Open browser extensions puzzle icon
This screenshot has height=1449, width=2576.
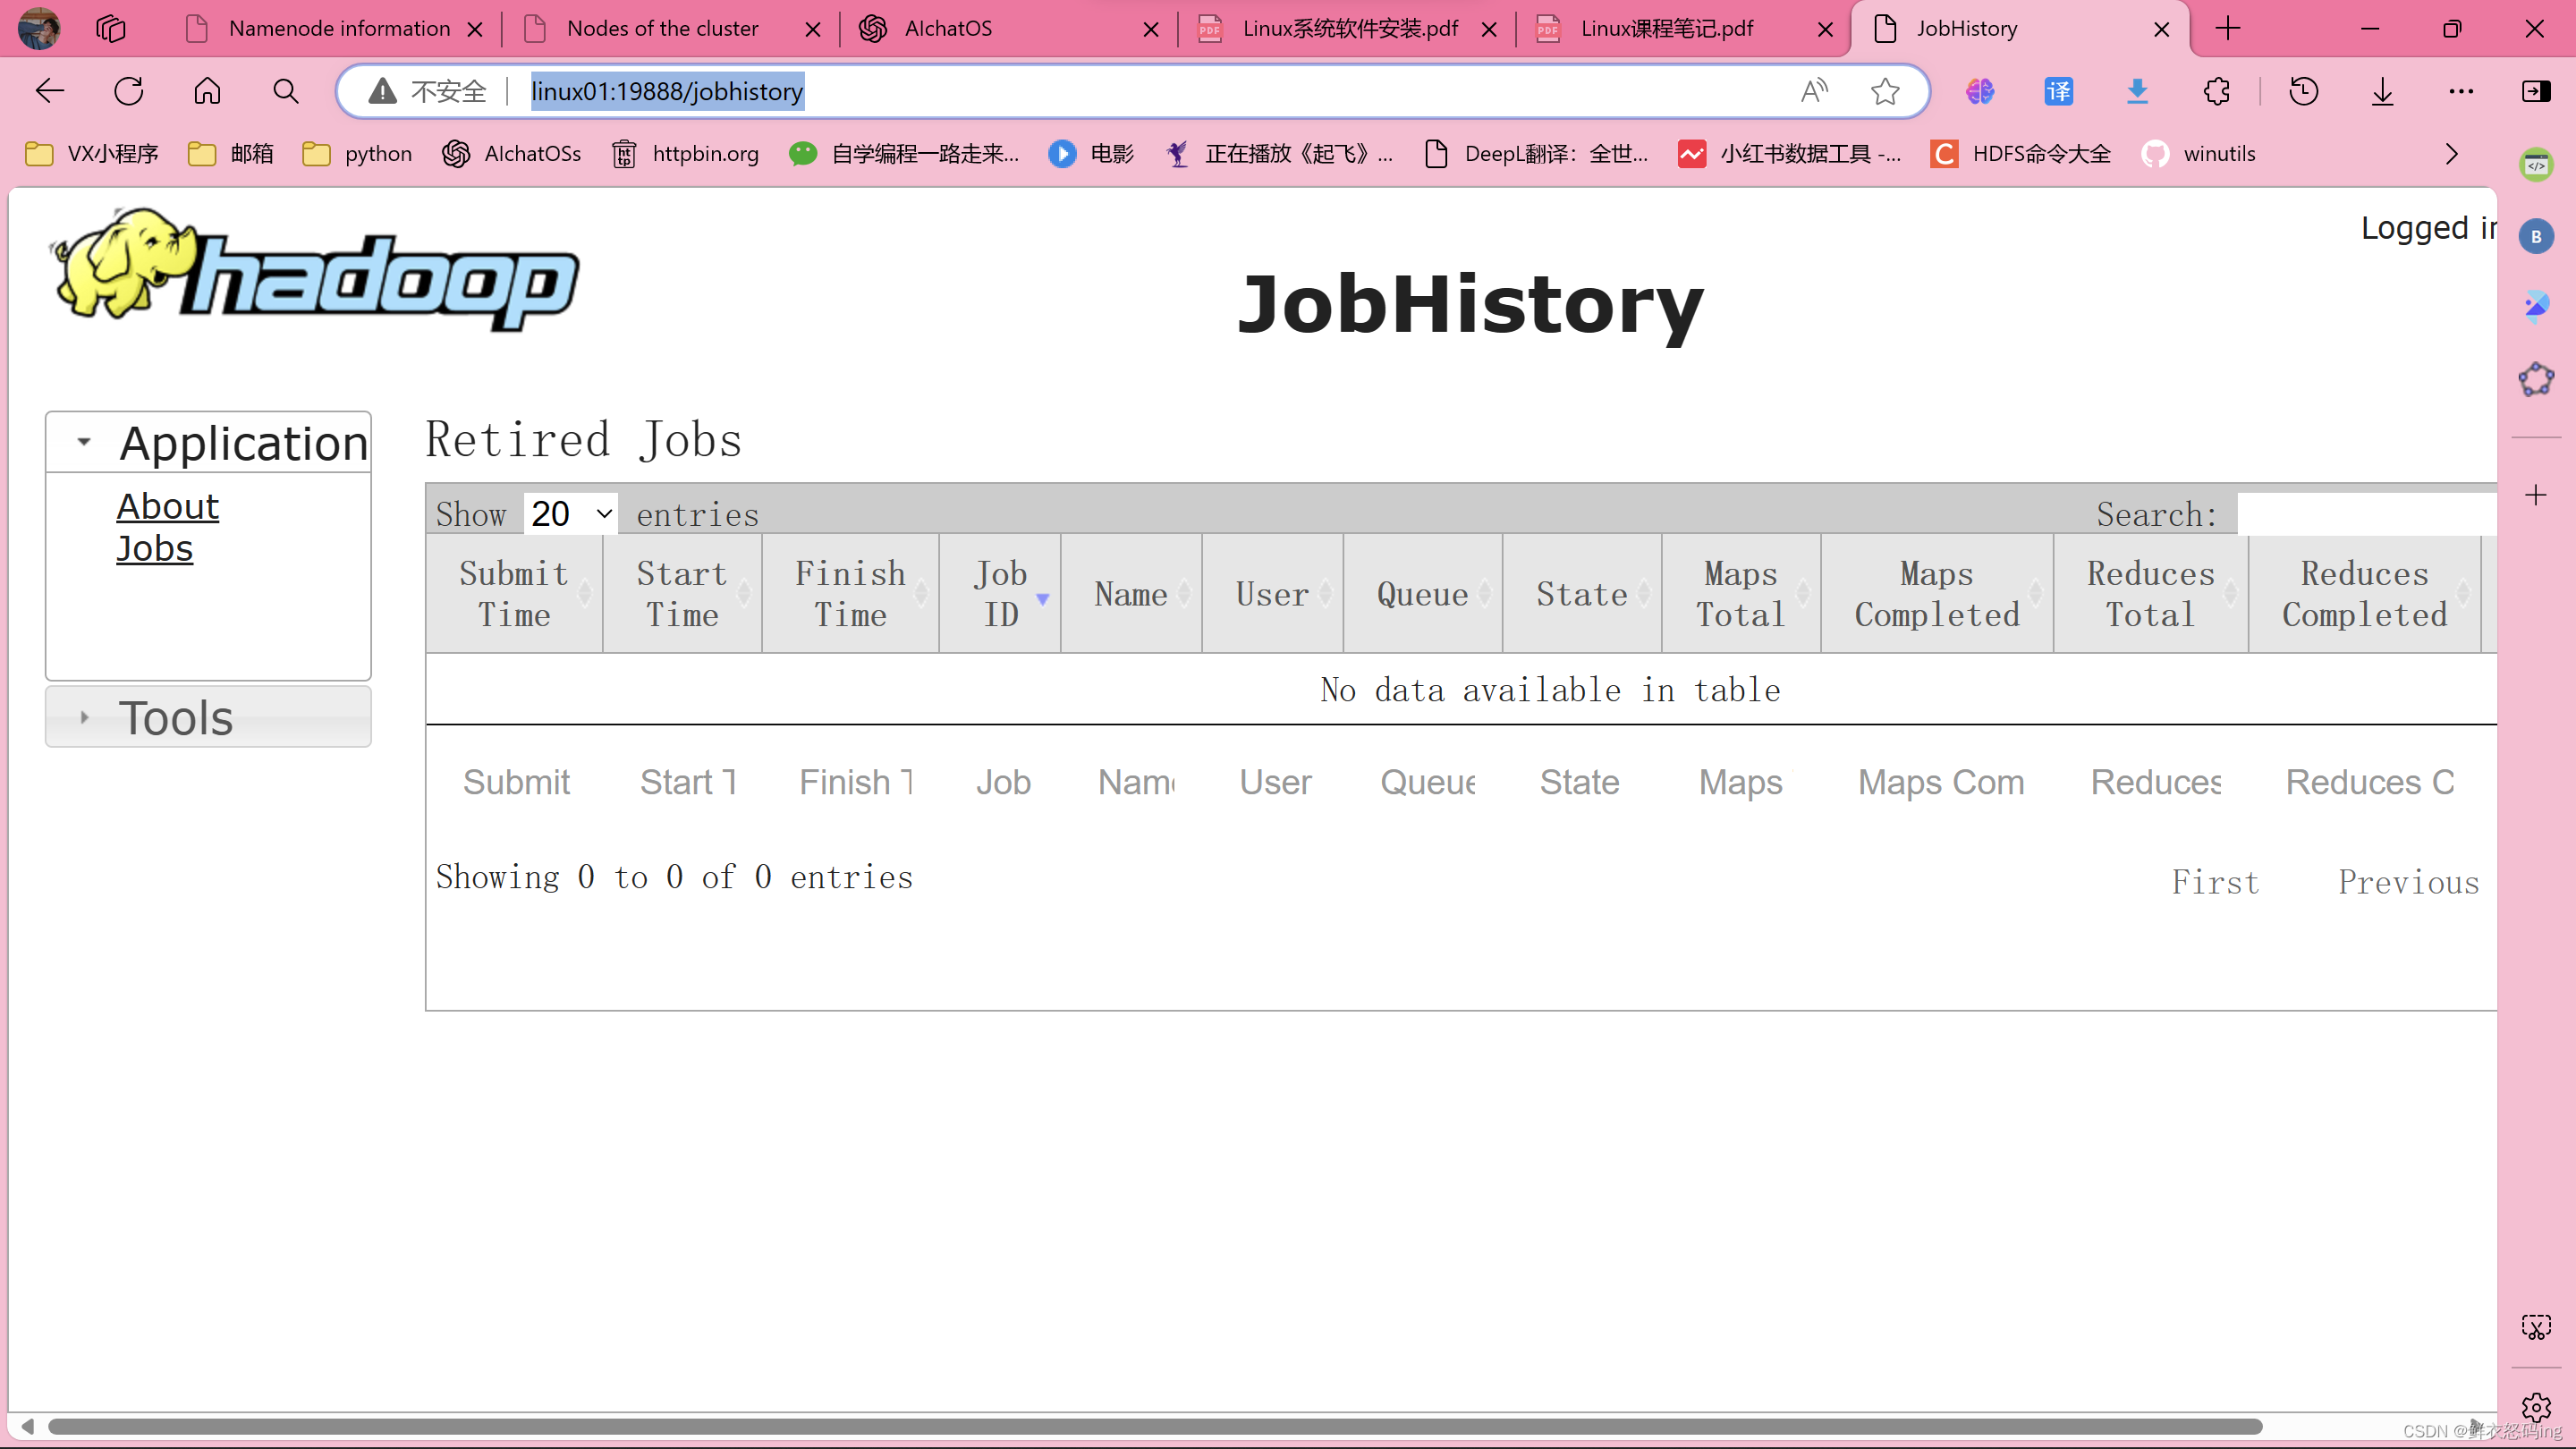tap(2216, 91)
